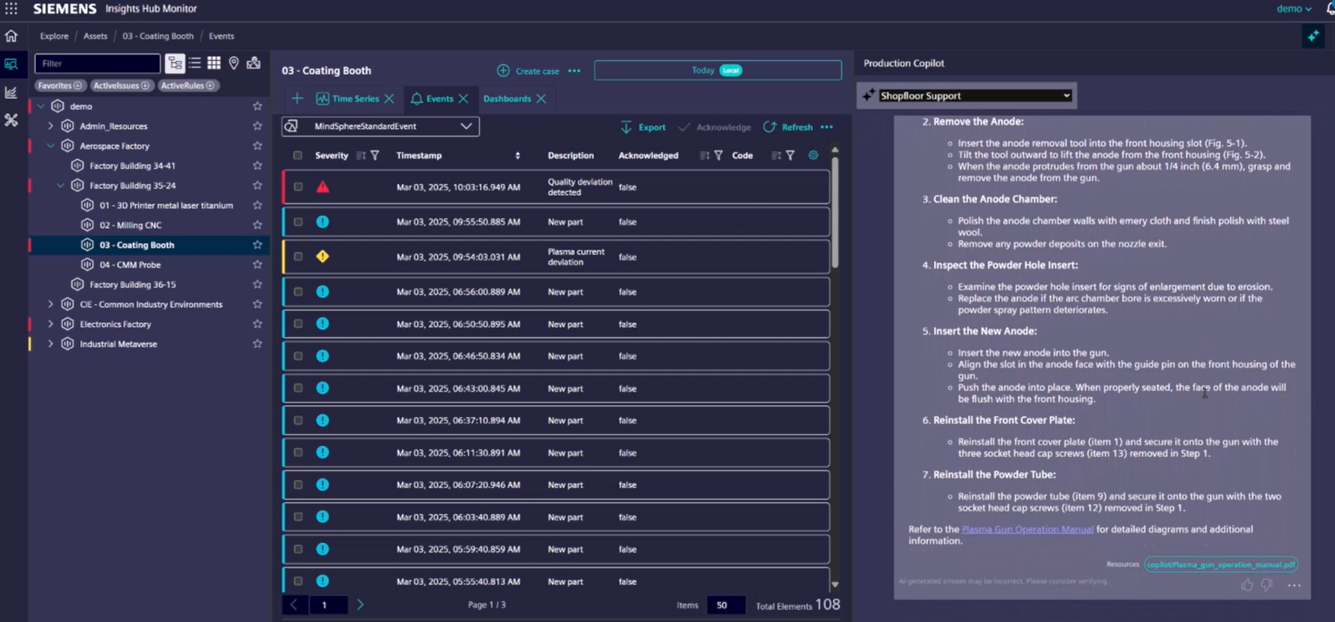The width and height of the screenshot is (1335, 622).
Task: Open the Plasma Gun Operation Manual link
Action: 1027,529
